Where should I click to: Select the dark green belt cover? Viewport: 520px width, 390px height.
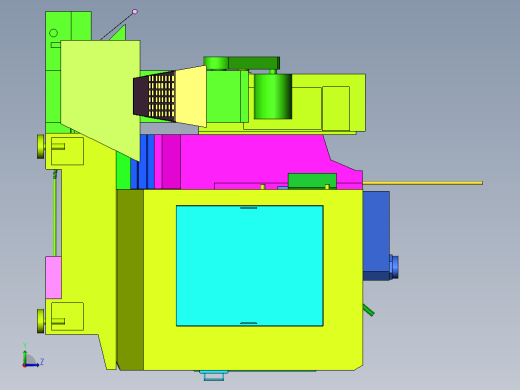tap(254, 63)
